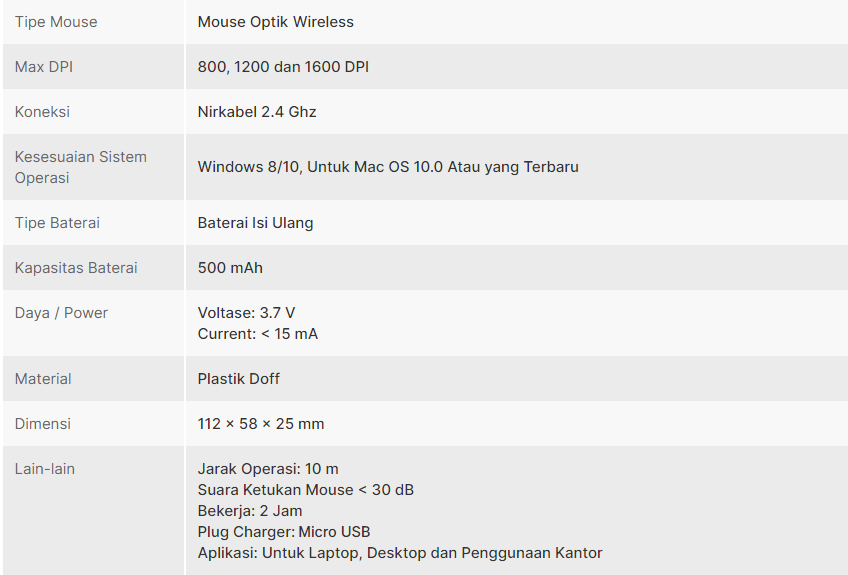
Task: Select the "Mouse Optik Wireless" value text
Action: point(275,22)
